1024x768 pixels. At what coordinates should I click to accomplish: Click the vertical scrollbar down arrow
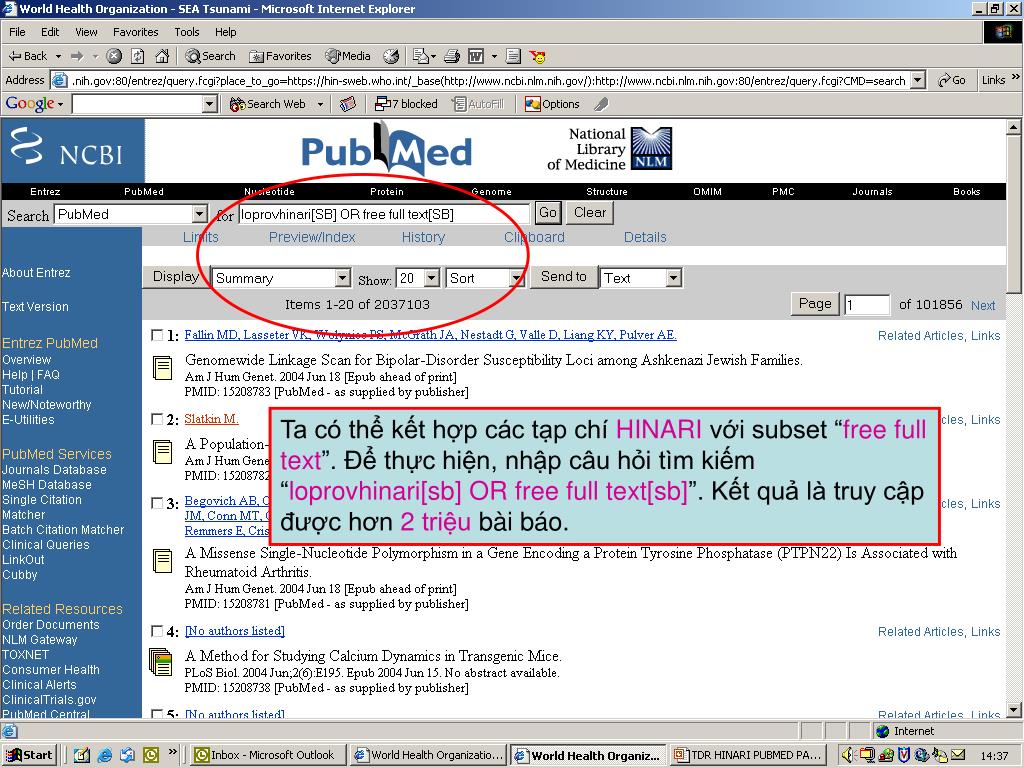pyautogui.click(x=1014, y=710)
